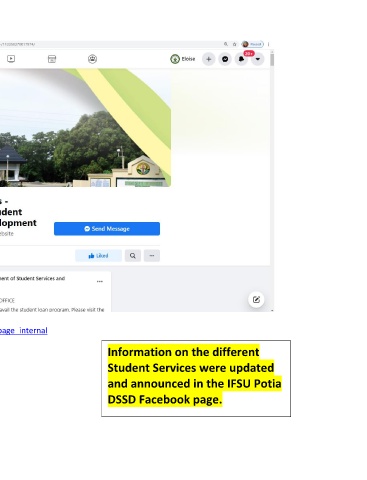Toggle the Liked button
Screen dimensions: 367x480
coord(98,256)
